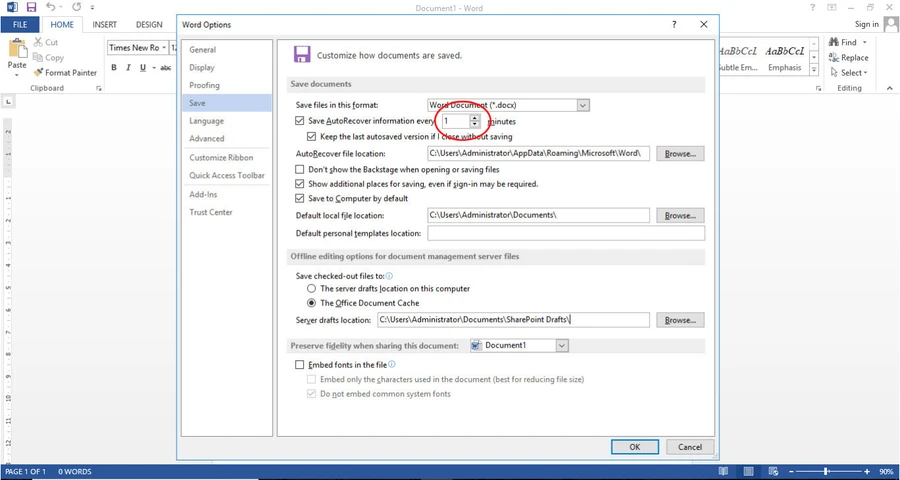Image resolution: width=900 pixels, height=480 pixels.
Task: Browse for AutoRecover file location
Action: 680,154
